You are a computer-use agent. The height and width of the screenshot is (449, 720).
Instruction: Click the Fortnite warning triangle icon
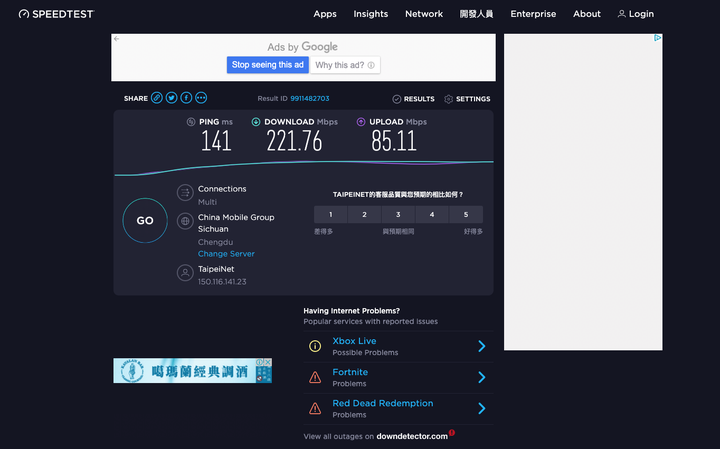coord(315,377)
